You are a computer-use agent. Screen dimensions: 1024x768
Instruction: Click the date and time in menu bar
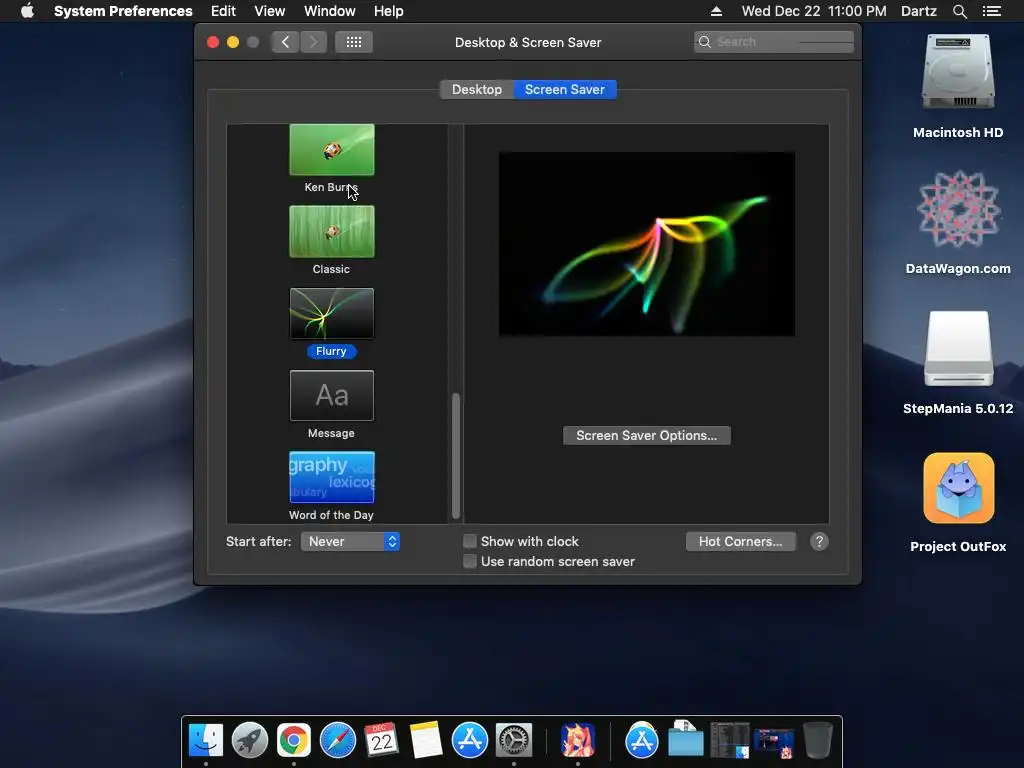[x=814, y=11]
